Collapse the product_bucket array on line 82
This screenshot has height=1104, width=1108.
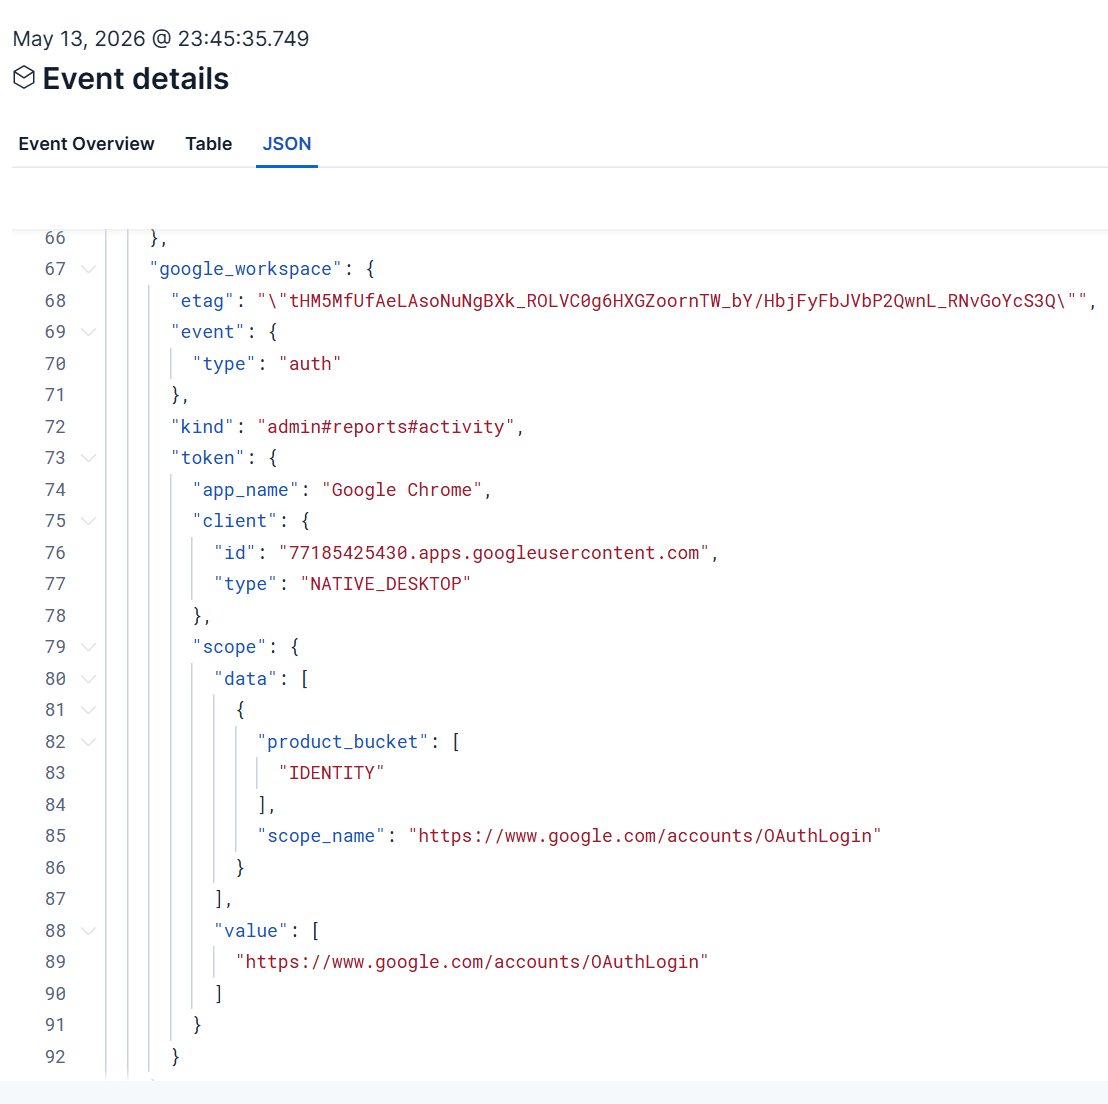88,741
